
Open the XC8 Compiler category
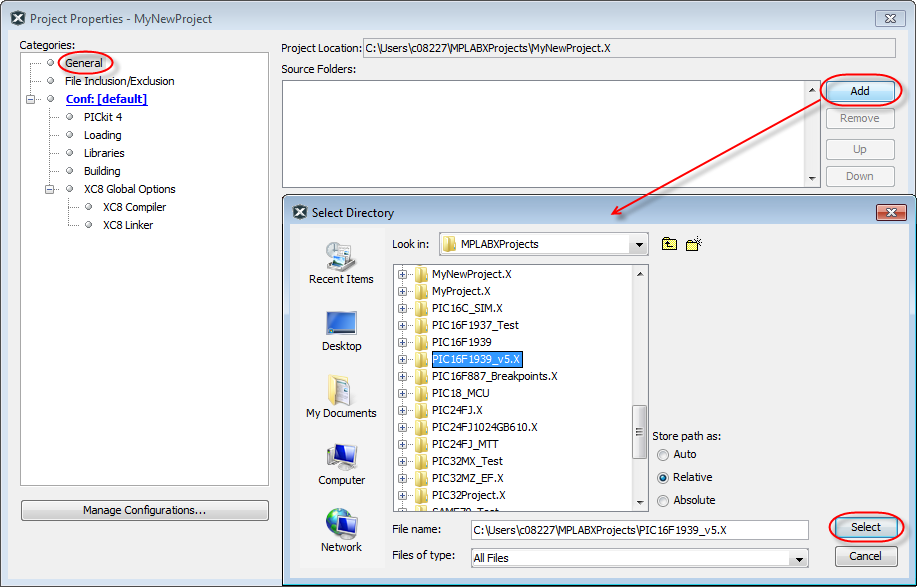point(134,207)
